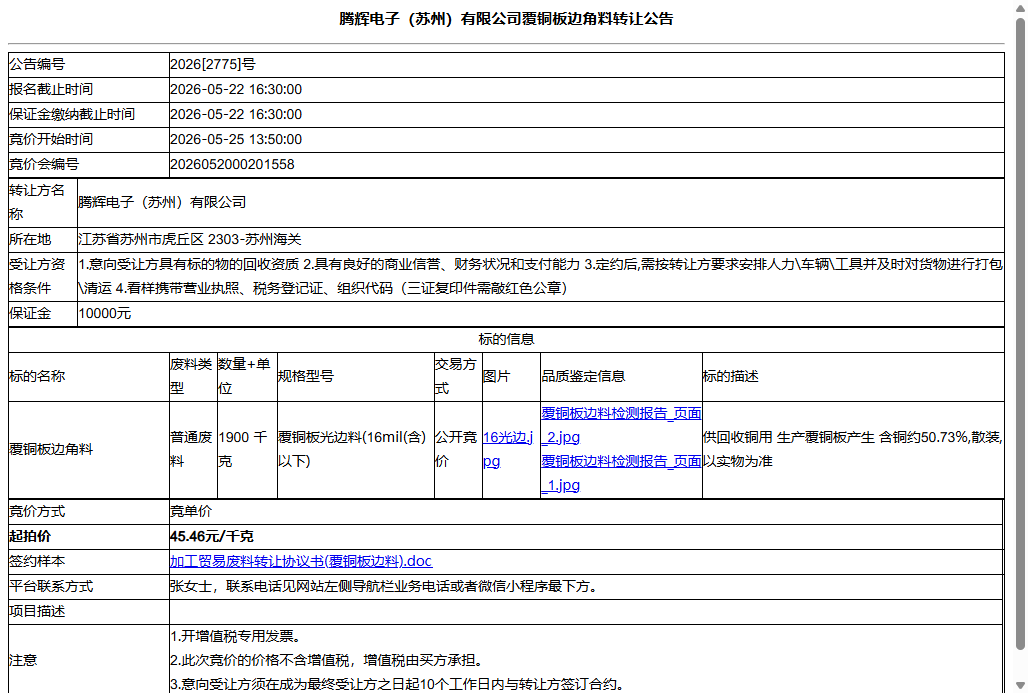Screen dimensions: 1028x693
Task: Click the 项目描述 label
Action: point(37,611)
